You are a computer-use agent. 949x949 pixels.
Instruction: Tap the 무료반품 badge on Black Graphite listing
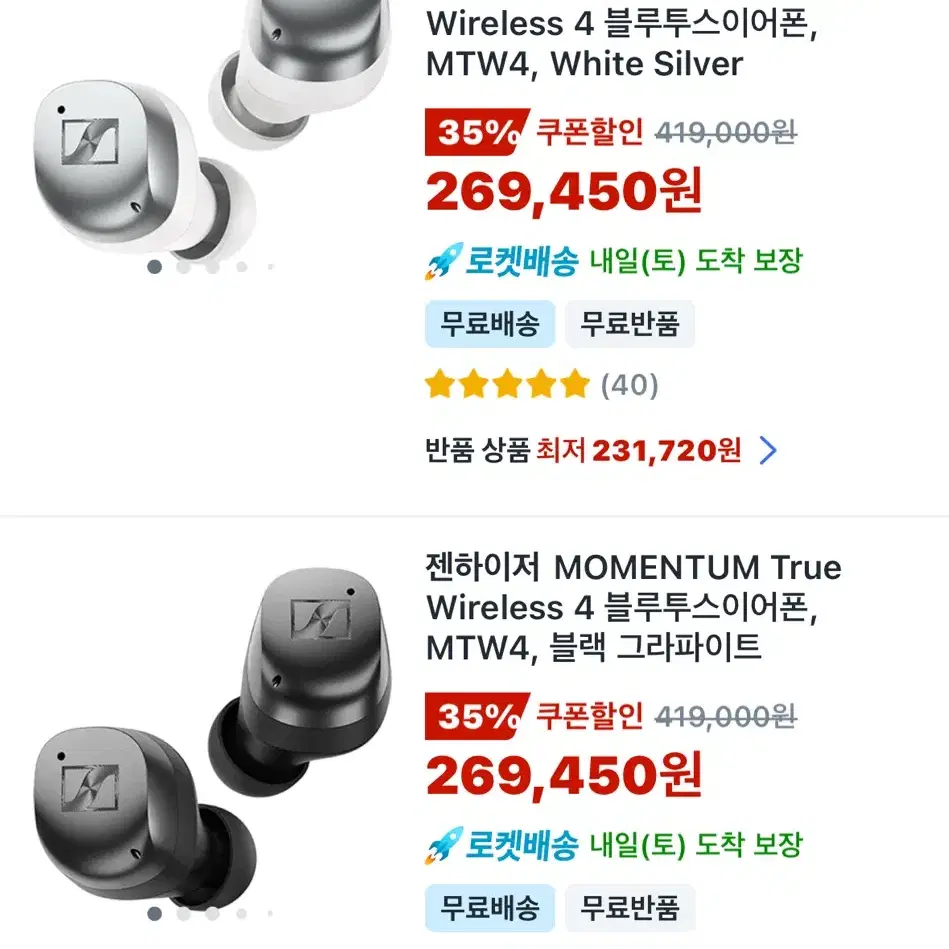(x=630, y=908)
